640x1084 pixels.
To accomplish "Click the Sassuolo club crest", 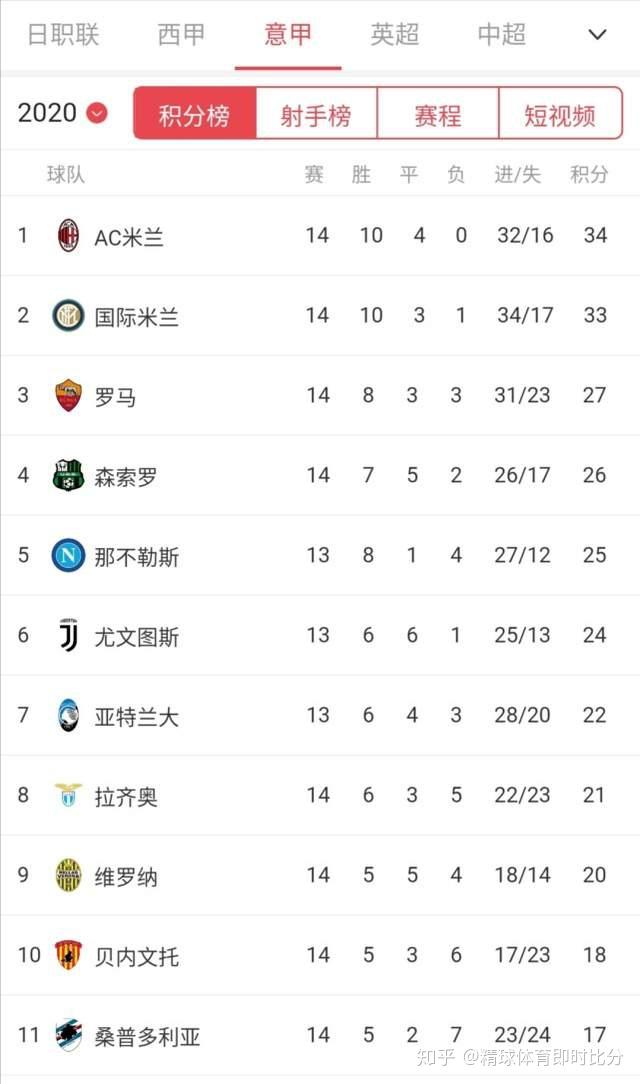I will coord(68,476).
